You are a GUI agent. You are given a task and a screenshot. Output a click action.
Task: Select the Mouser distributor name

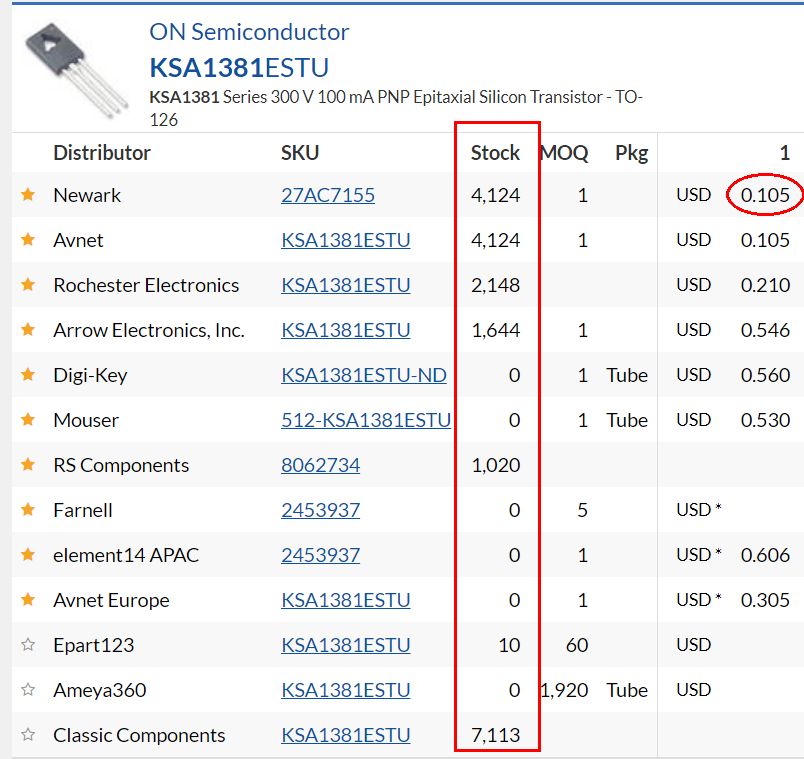86,421
